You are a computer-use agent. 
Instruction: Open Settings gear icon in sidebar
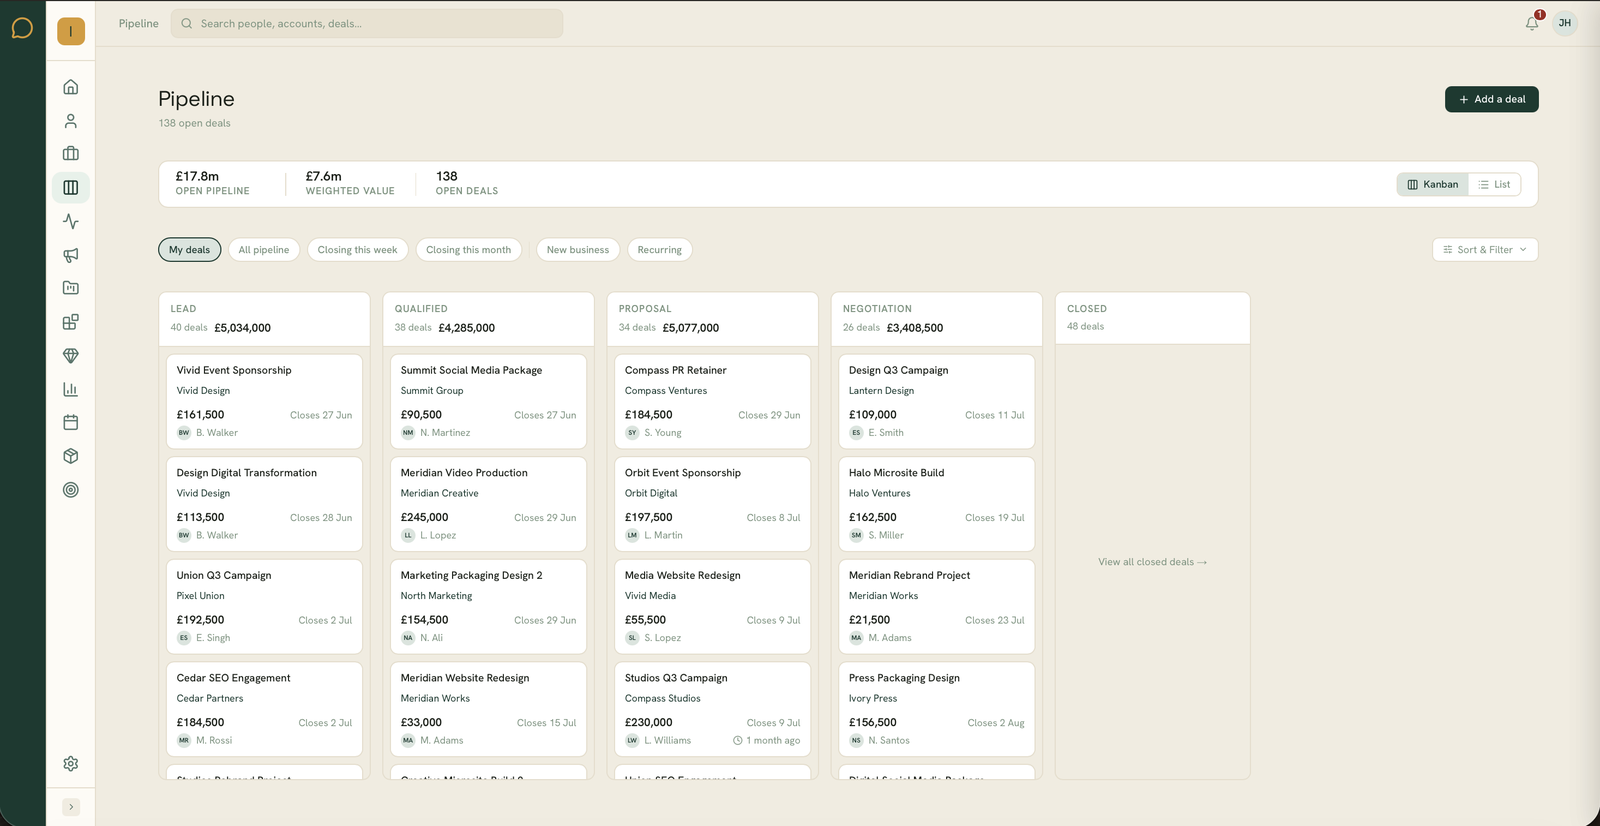pos(71,764)
